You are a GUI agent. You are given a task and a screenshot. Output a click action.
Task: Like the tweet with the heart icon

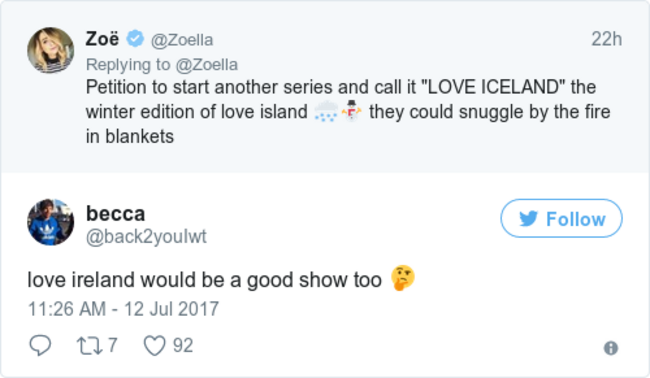tap(154, 346)
